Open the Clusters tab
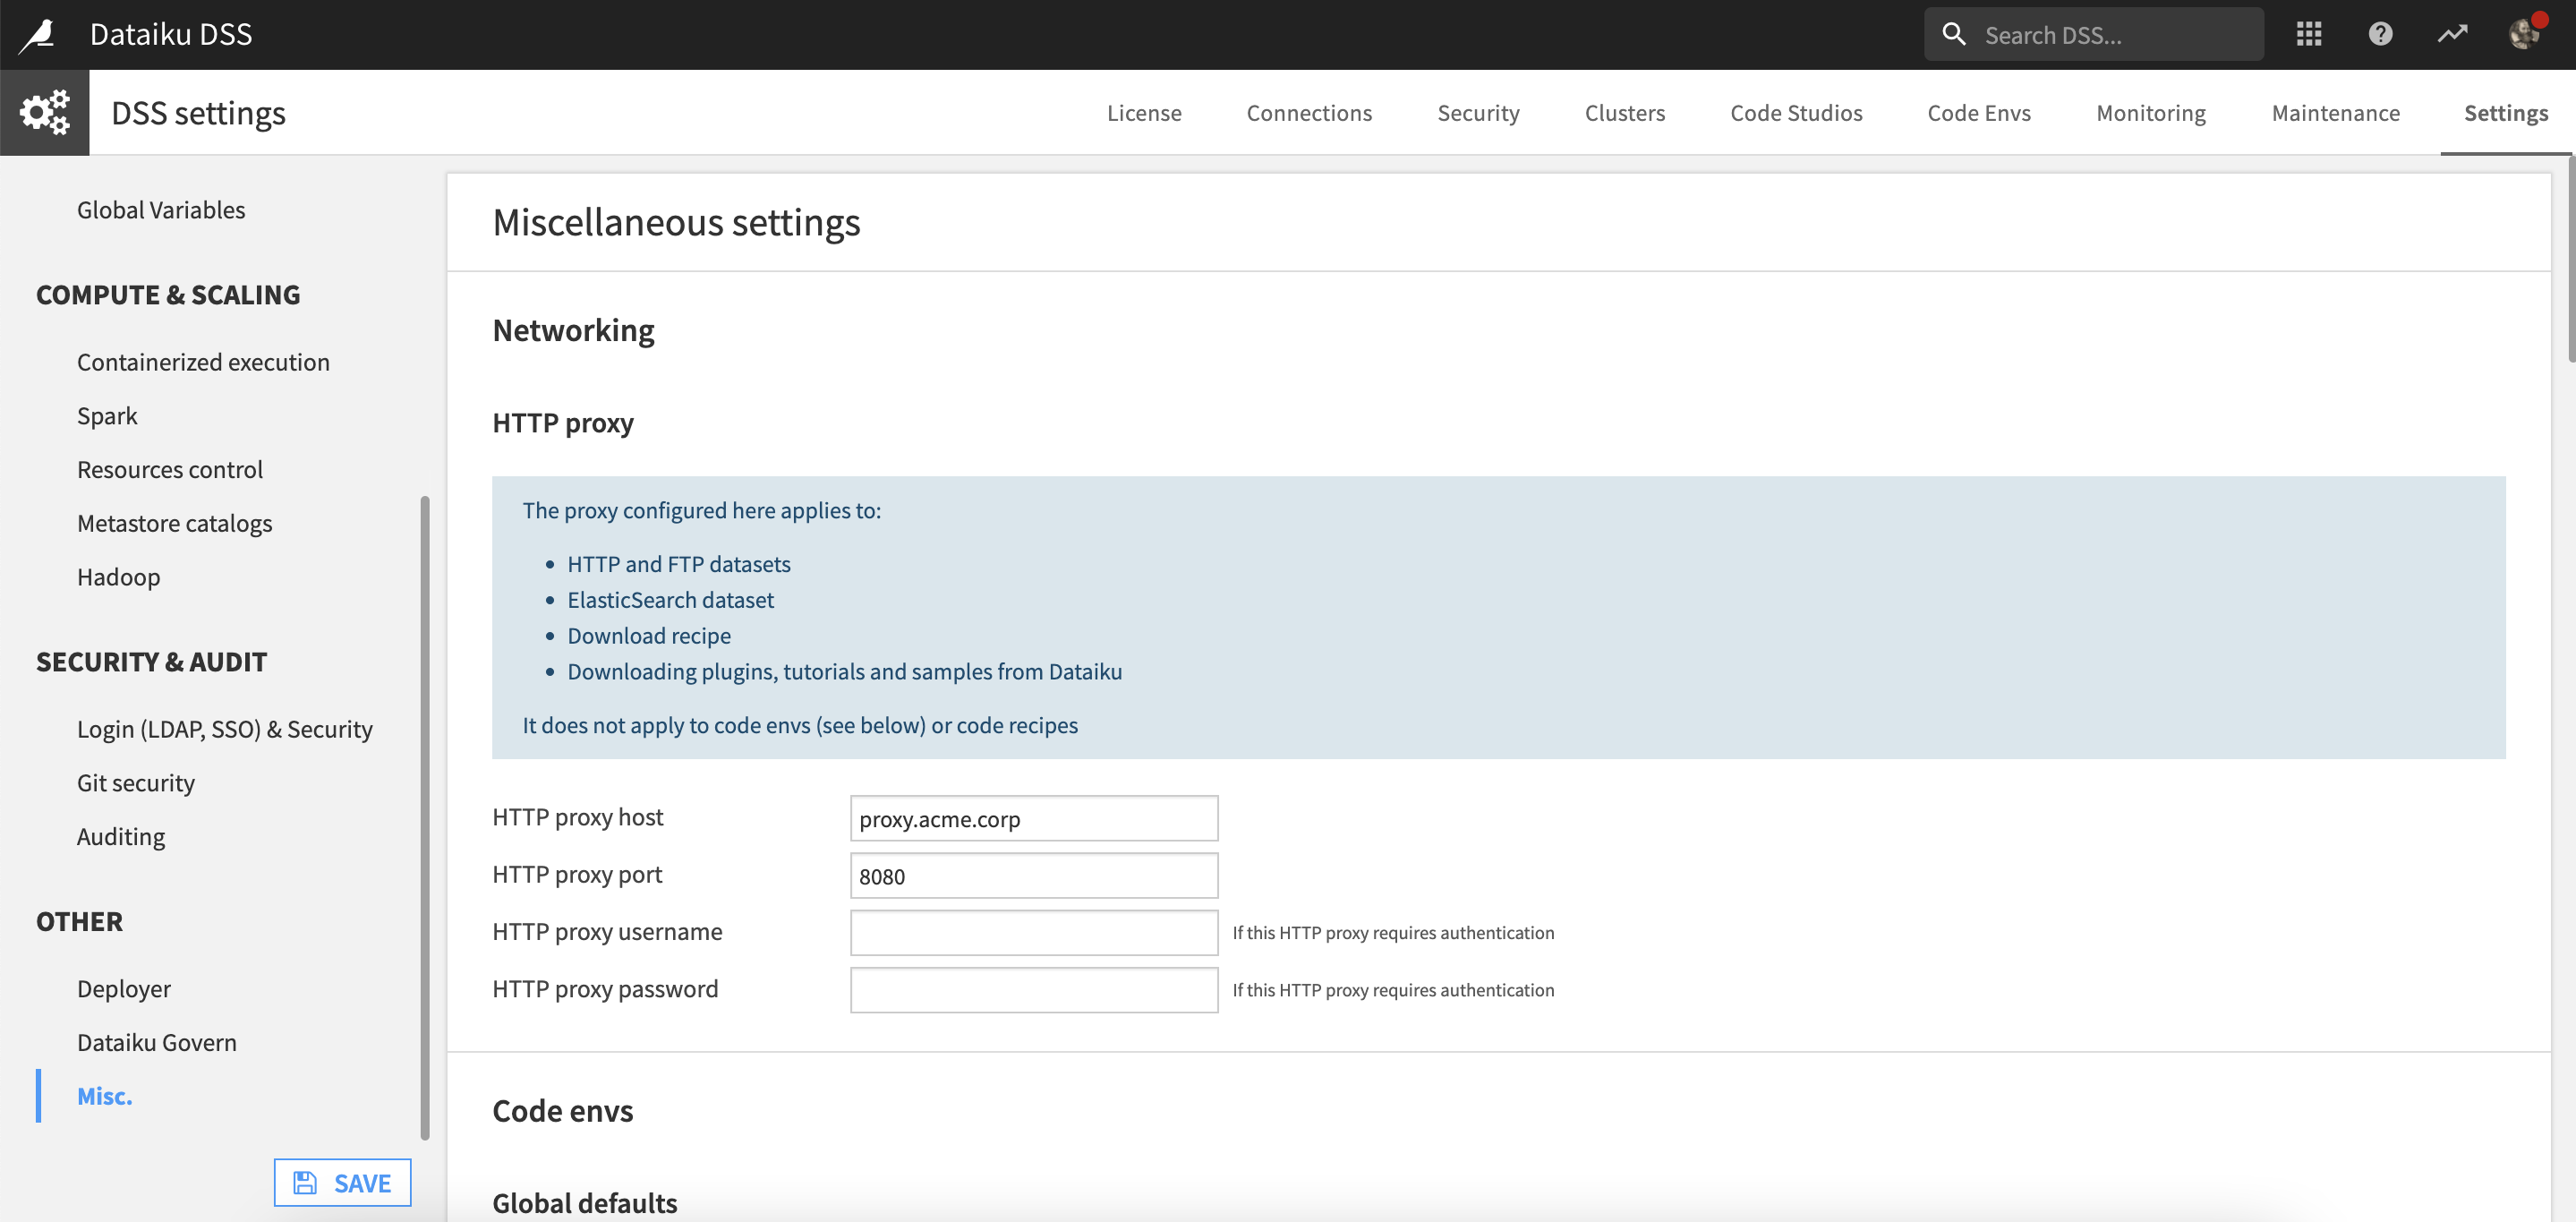 tap(1625, 113)
